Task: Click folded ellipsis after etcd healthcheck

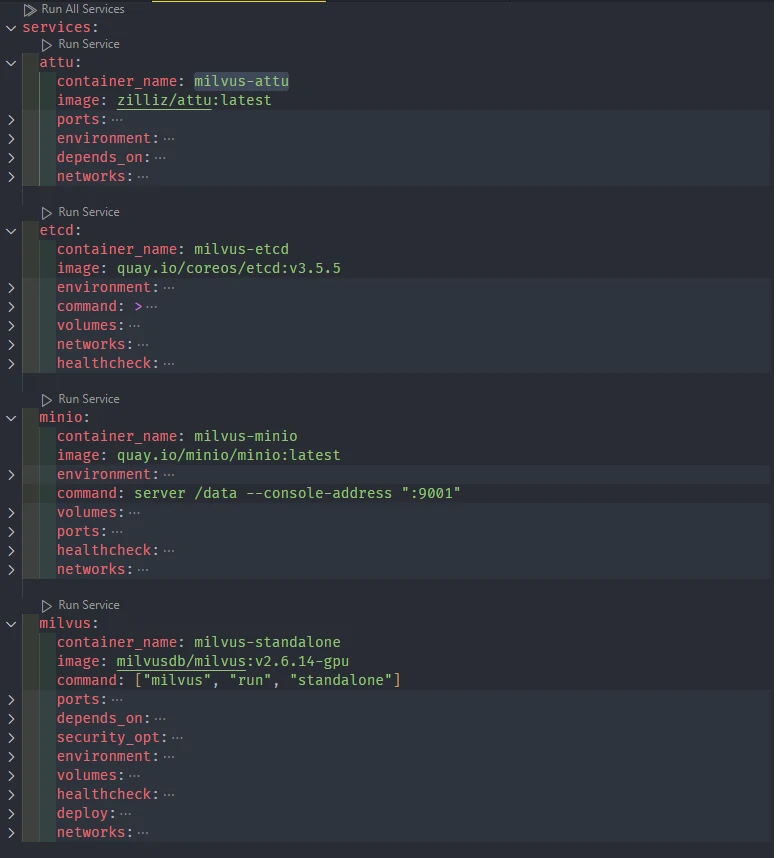Action: click(x=169, y=364)
